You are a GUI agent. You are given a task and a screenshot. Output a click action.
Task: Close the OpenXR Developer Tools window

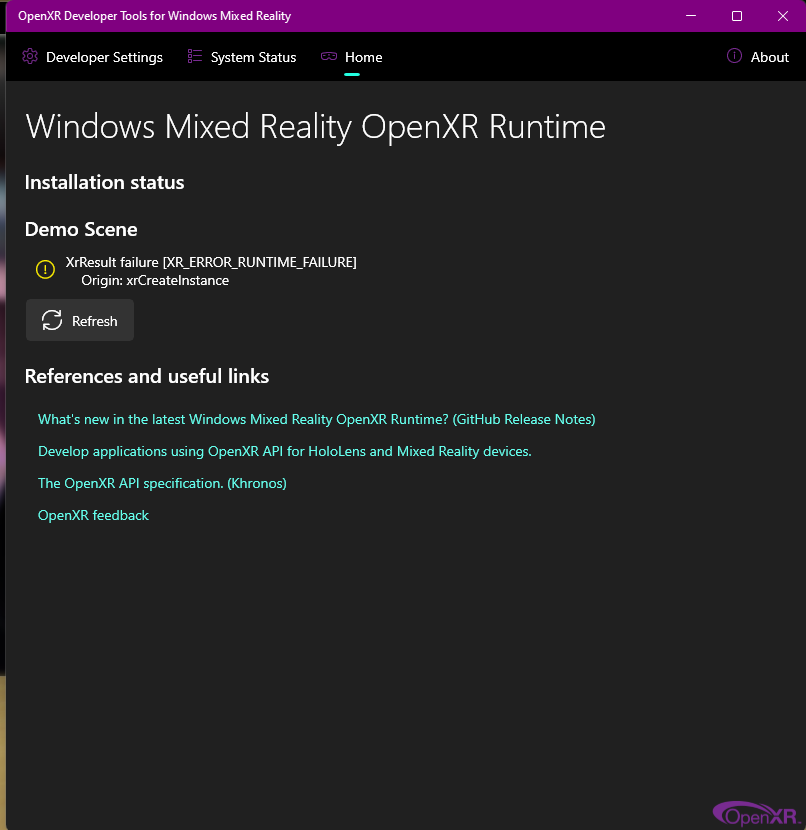coord(783,16)
